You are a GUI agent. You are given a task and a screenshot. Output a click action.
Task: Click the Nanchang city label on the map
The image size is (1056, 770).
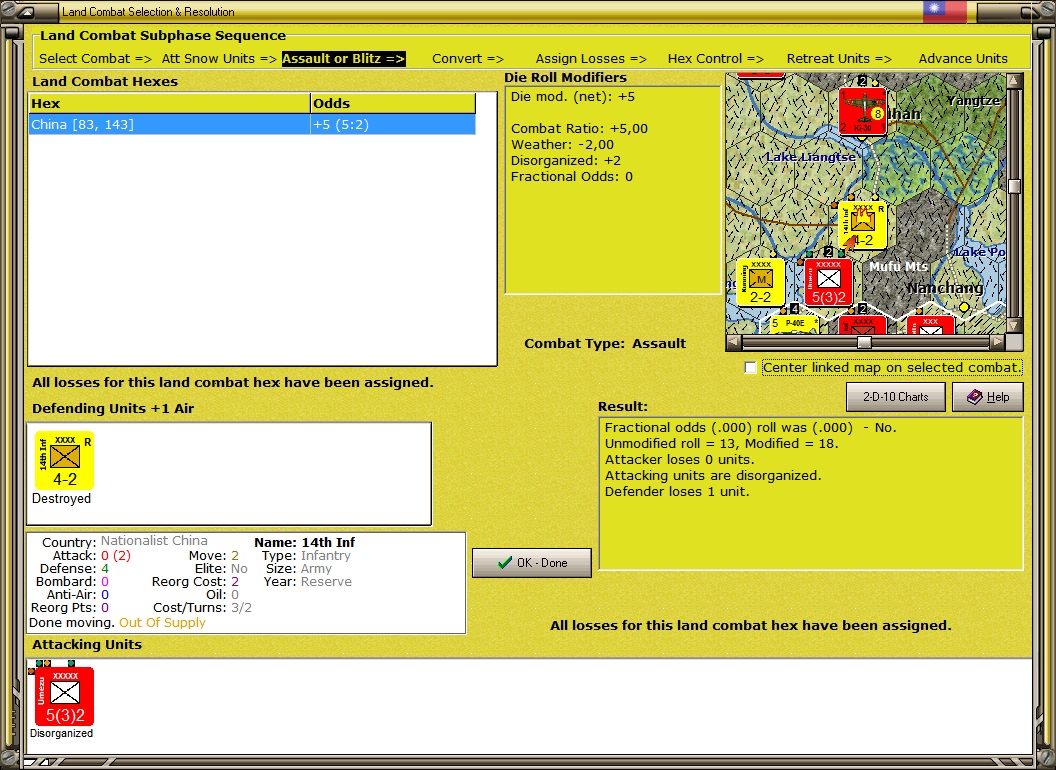944,288
